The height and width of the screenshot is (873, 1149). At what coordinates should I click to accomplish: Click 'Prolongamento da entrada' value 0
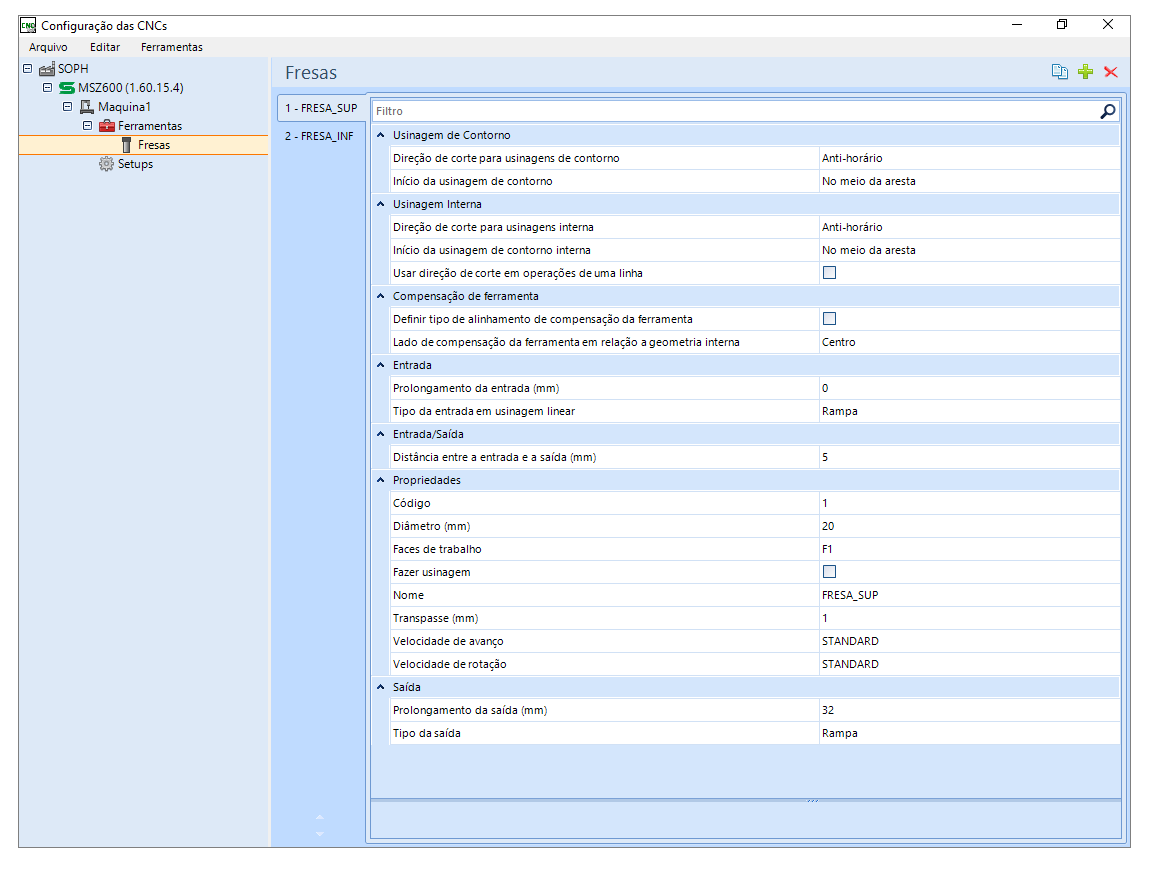[x=969, y=388]
